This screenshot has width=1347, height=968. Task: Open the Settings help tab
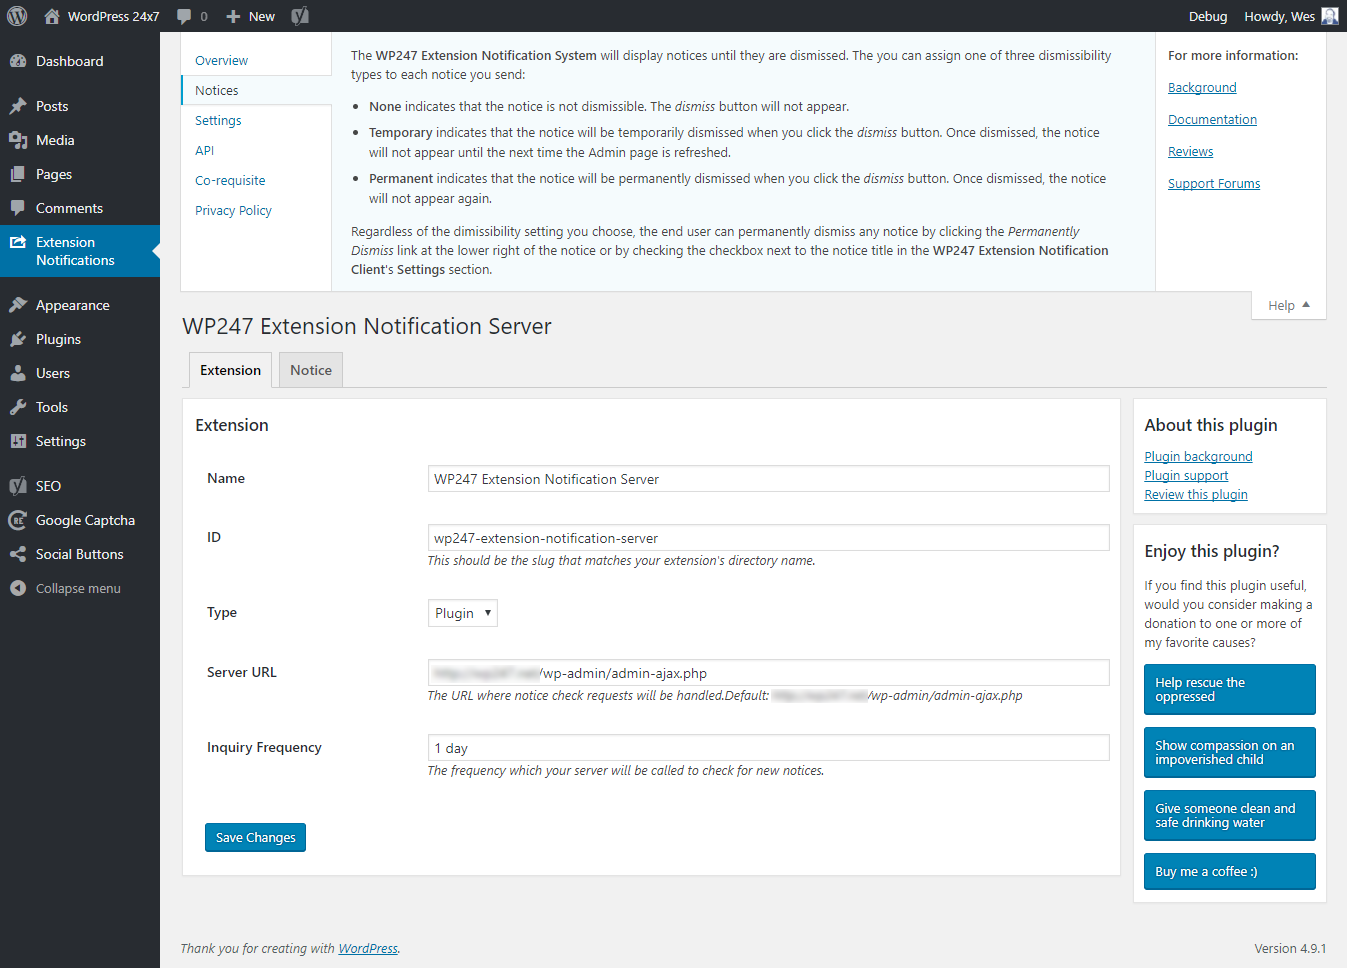click(x=218, y=120)
